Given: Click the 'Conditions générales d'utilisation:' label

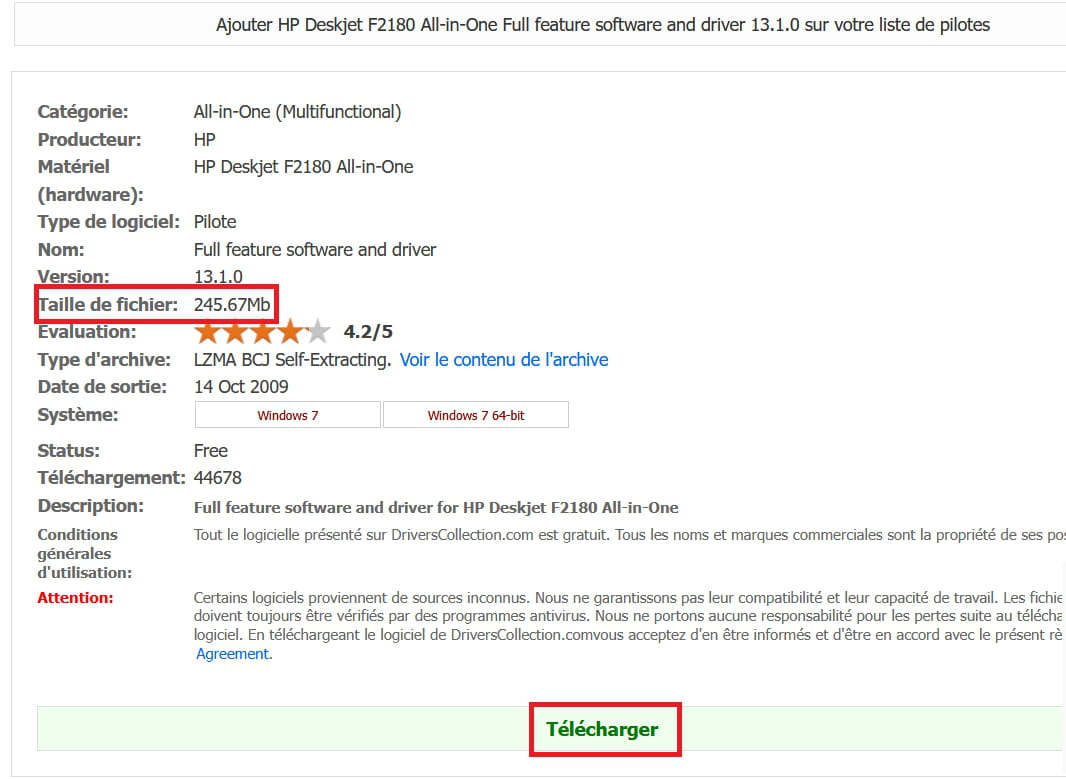Looking at the screenshot, I should pos(85,553).
